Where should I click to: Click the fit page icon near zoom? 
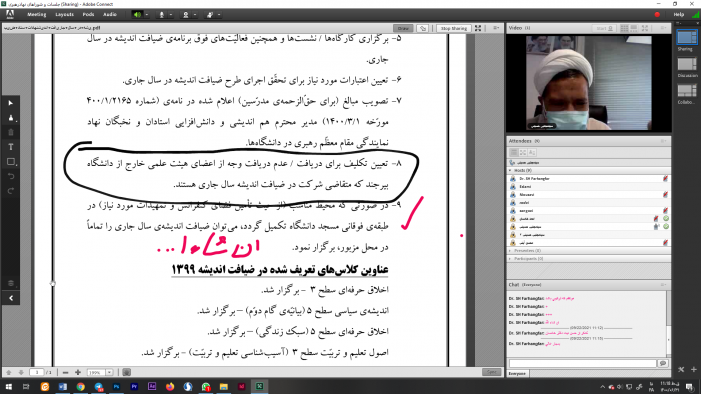coord(127,372)
